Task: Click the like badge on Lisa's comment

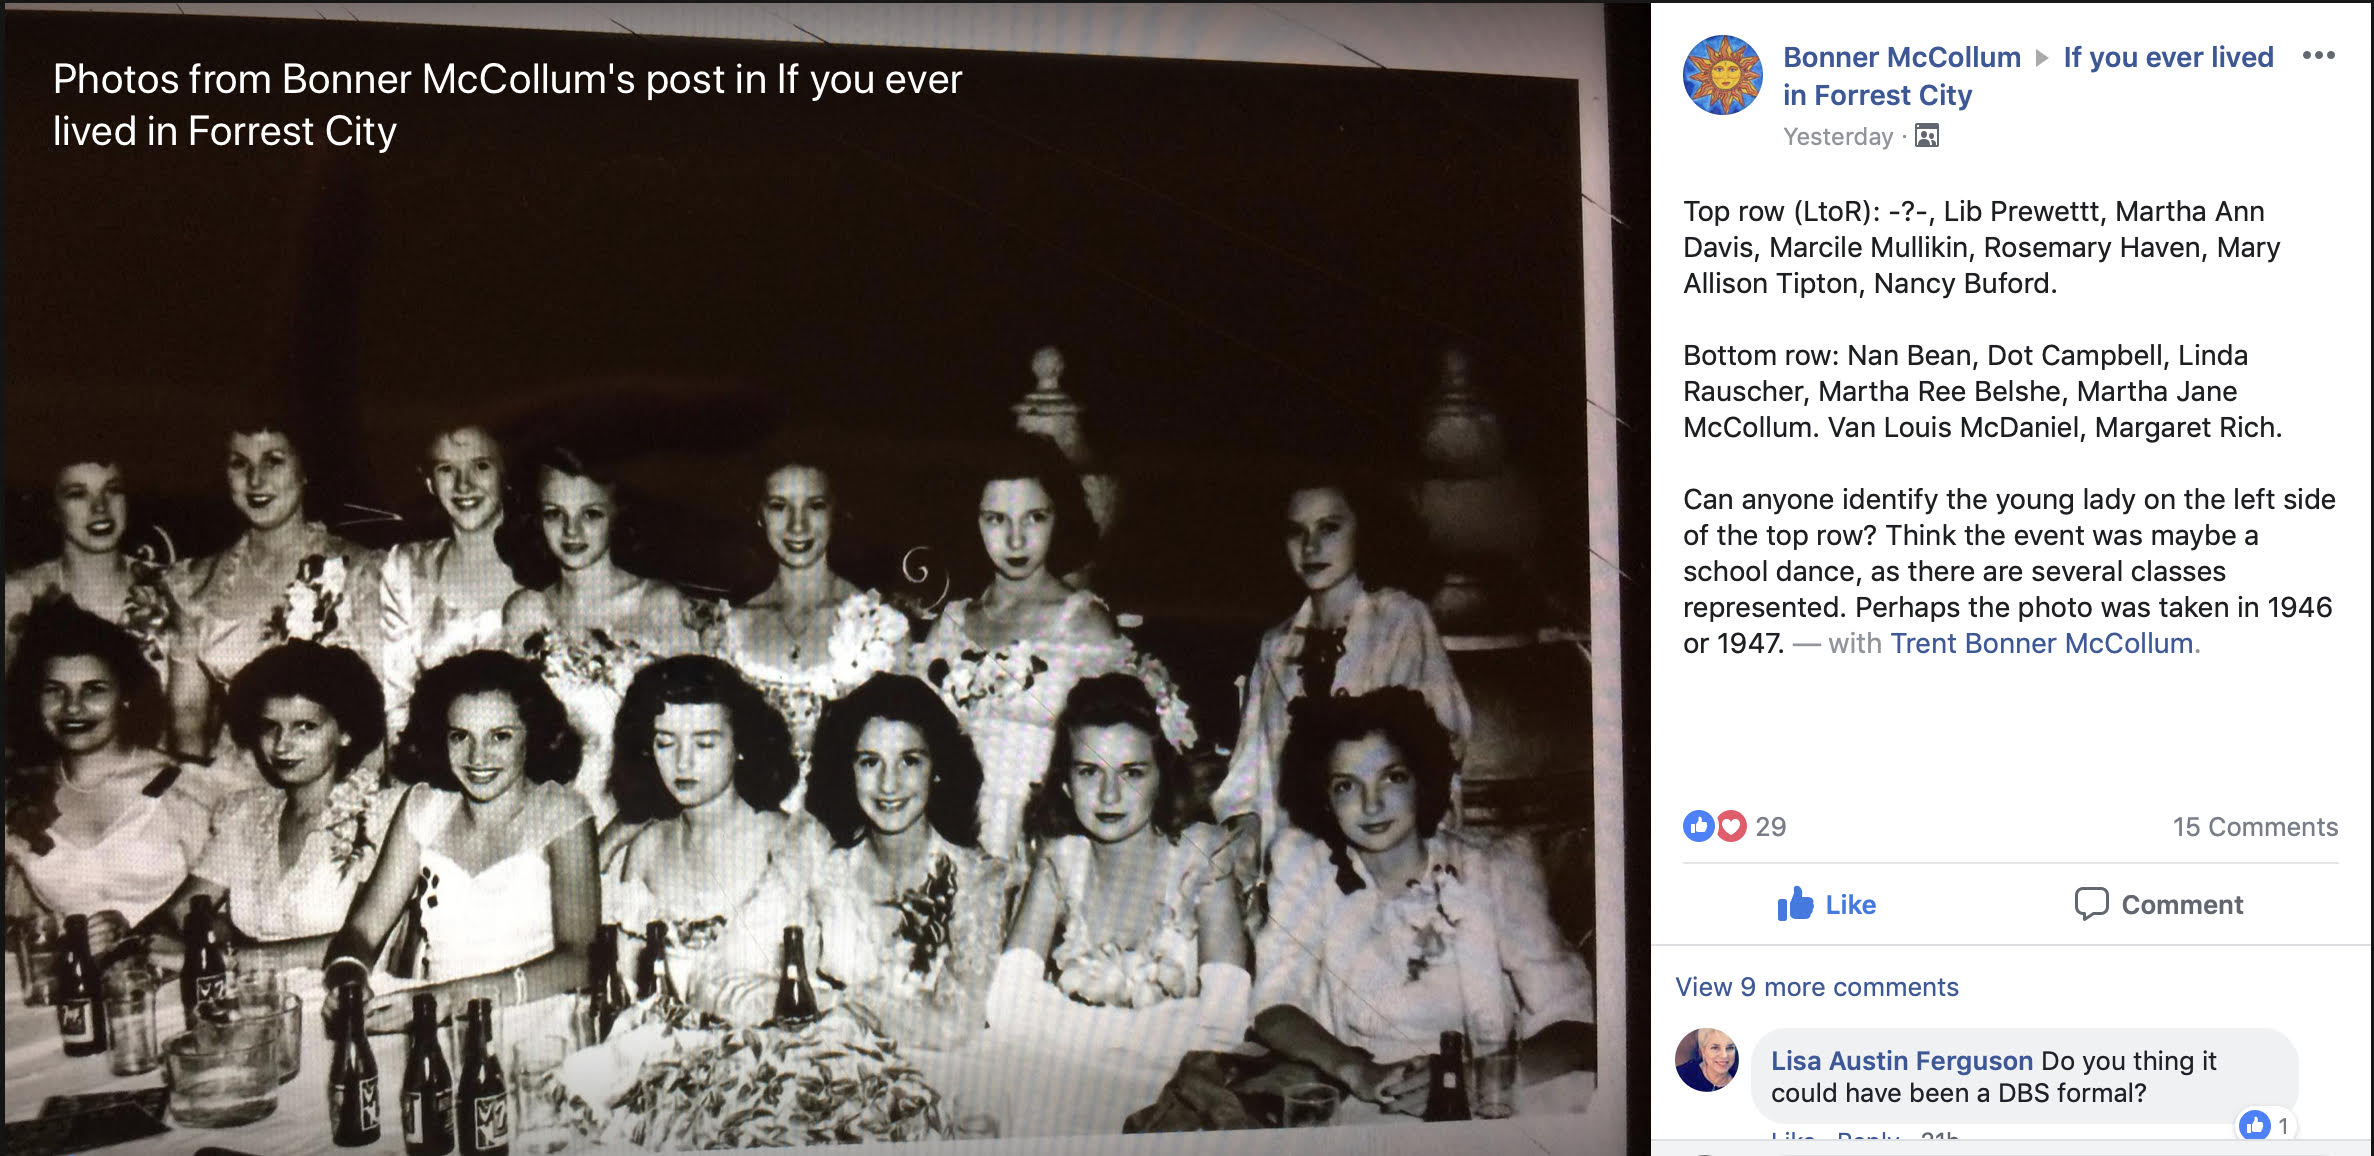Action: (x=2266, y=1125)
